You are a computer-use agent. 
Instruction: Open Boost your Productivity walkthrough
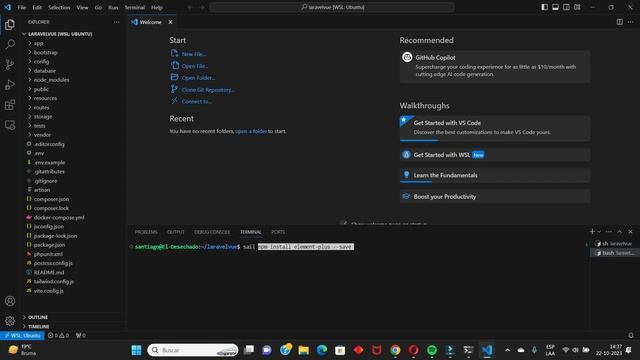(495, 196)
